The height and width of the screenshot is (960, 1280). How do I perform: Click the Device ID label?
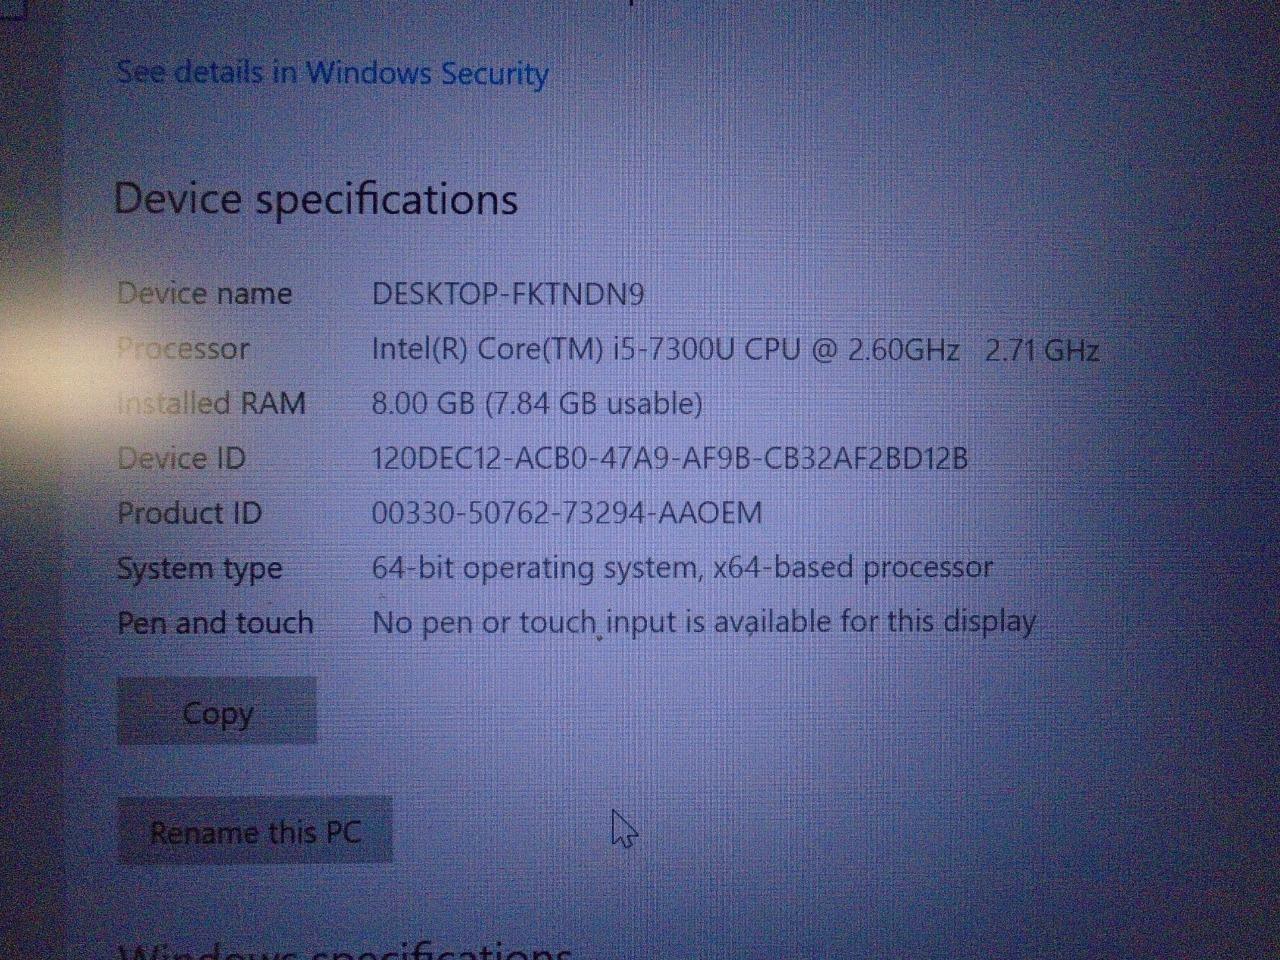click(181, 458)
